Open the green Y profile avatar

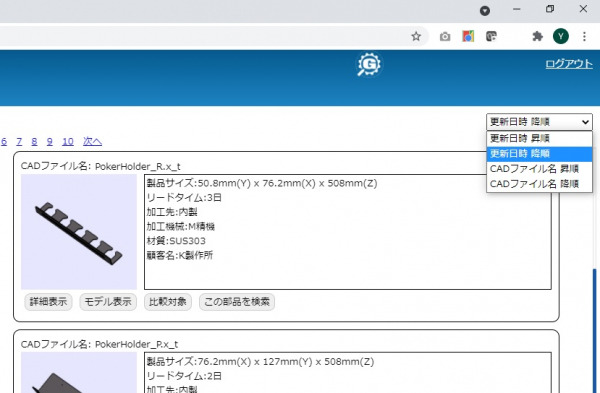pos(561,36)
